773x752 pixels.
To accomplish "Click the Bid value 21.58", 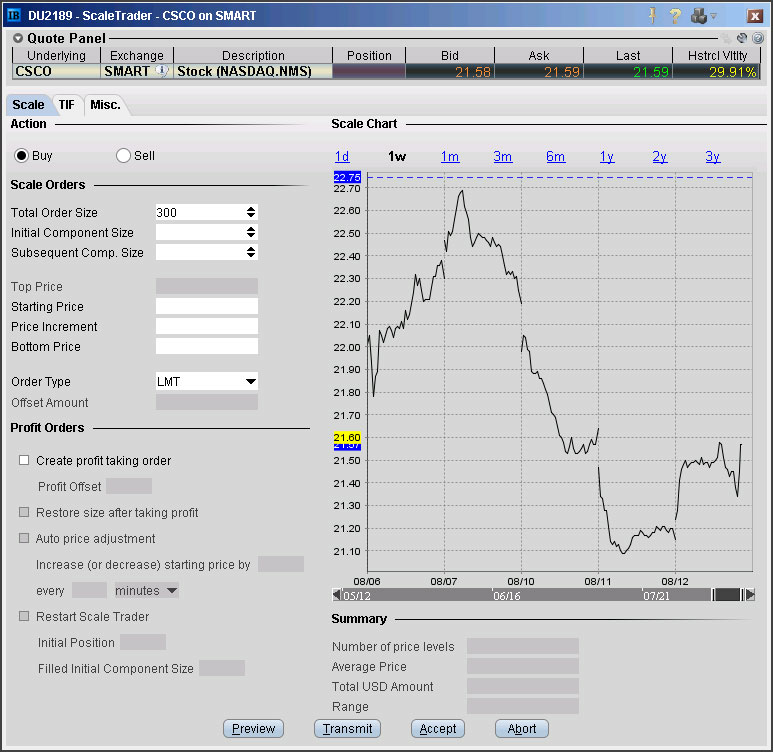I will (x=450, y=72).
